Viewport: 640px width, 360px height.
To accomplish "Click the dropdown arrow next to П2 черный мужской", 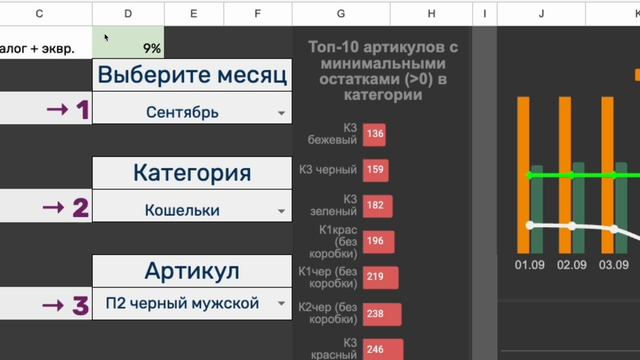I will pos(281,303).
